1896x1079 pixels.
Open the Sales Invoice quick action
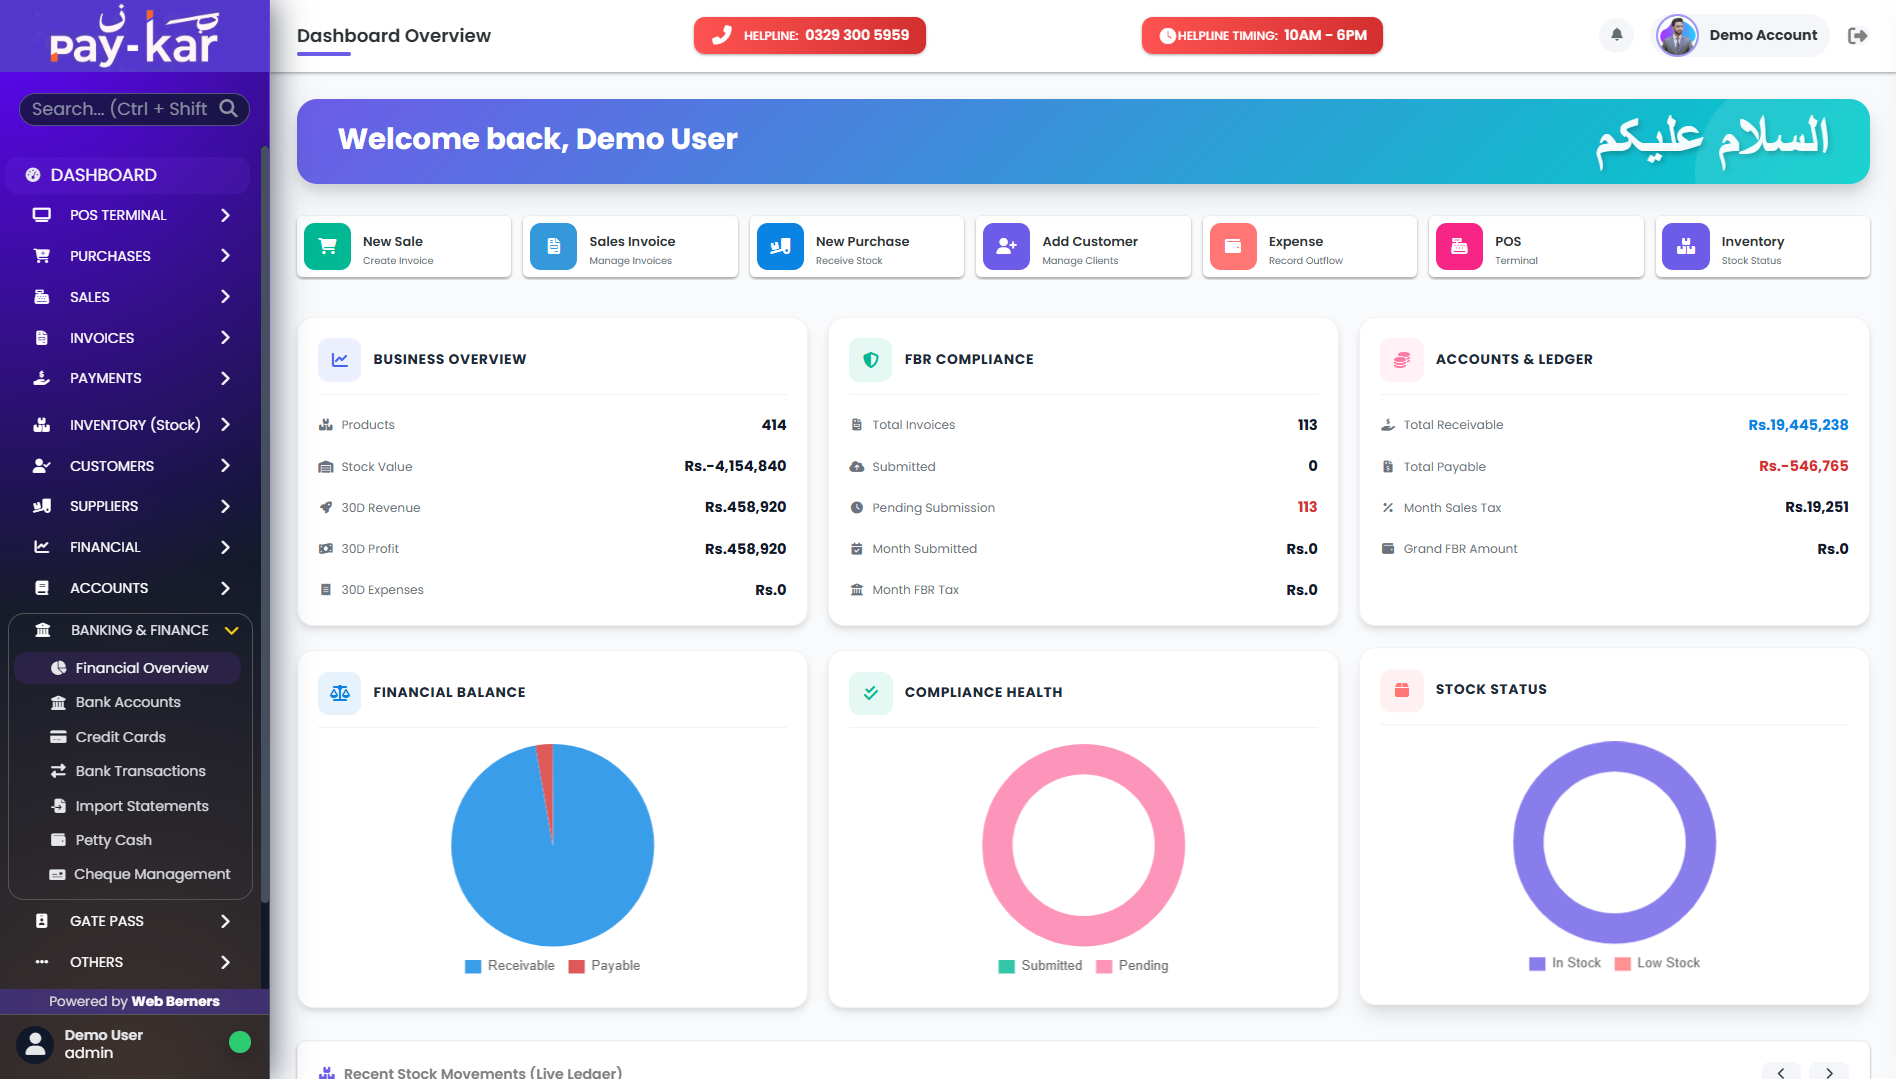630,247
